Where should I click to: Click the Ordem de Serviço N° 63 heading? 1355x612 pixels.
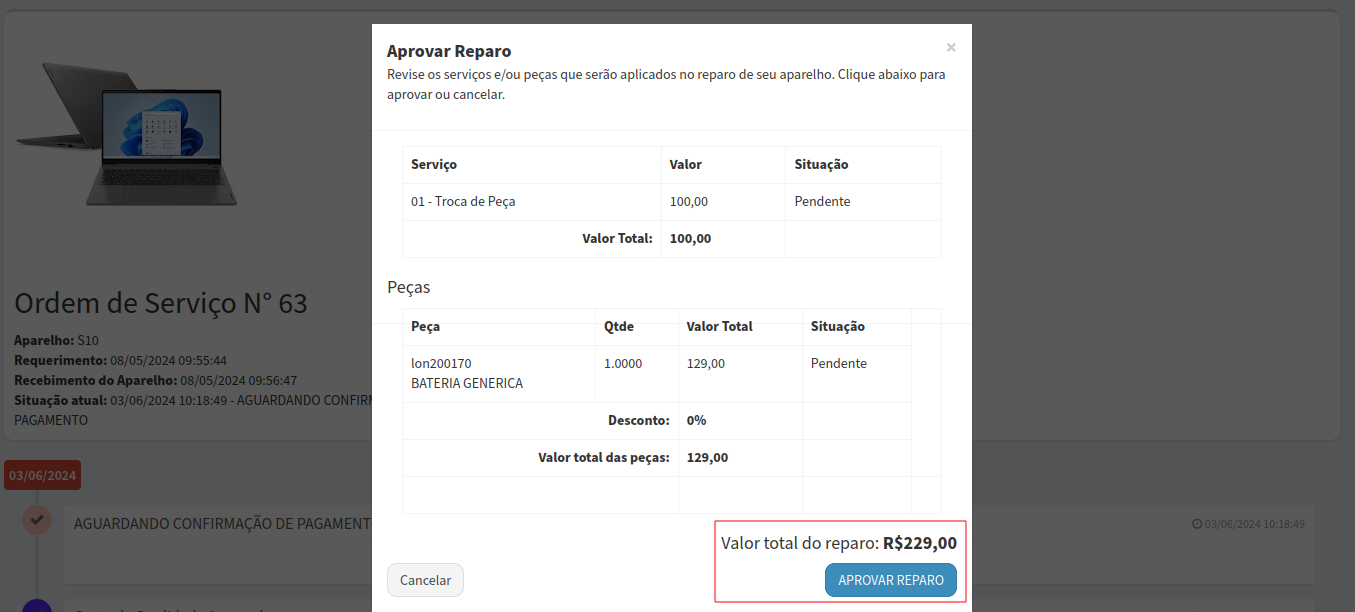(x=161, y=303)
